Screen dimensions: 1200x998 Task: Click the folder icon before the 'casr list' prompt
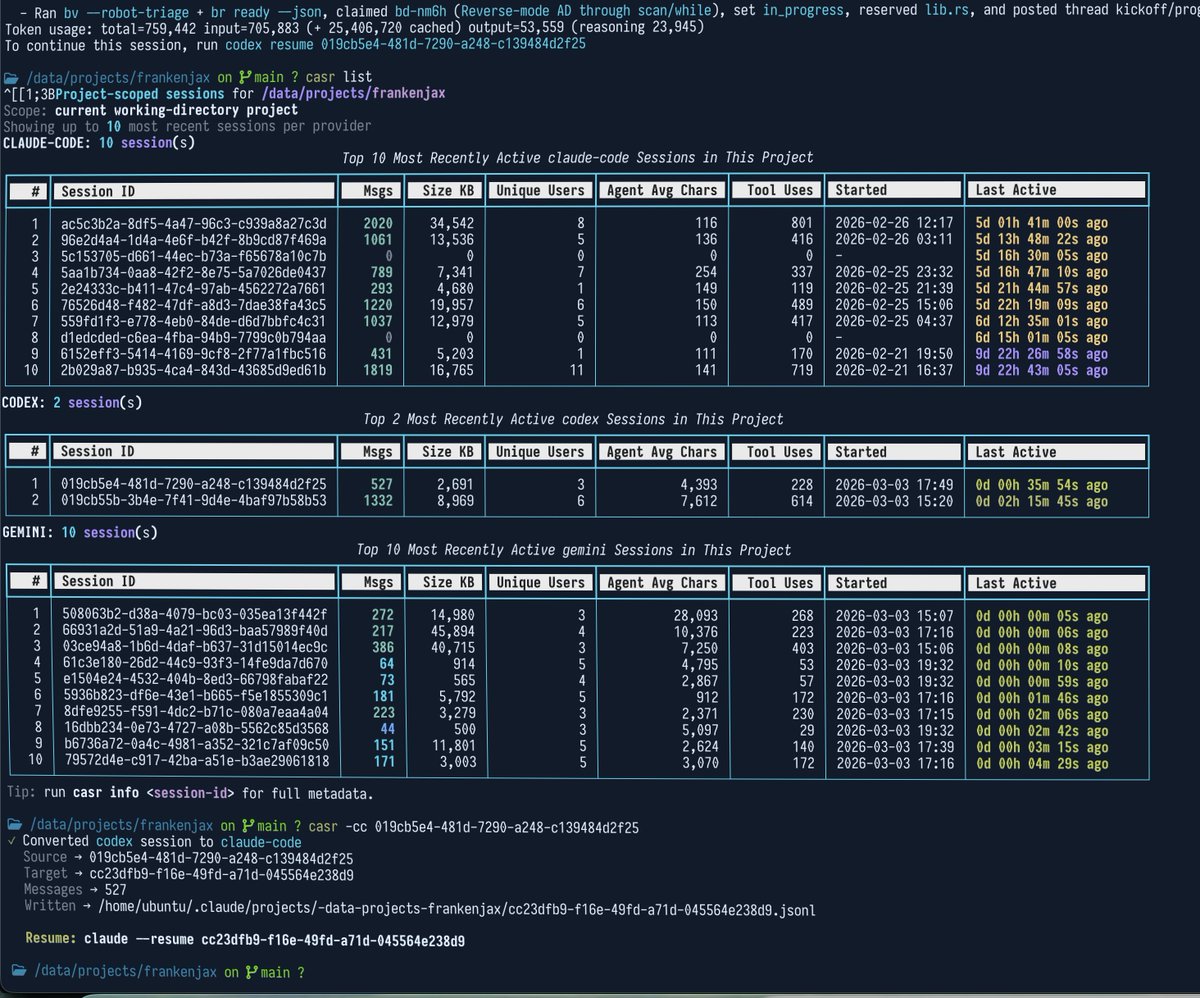click(x=12, y=77)
